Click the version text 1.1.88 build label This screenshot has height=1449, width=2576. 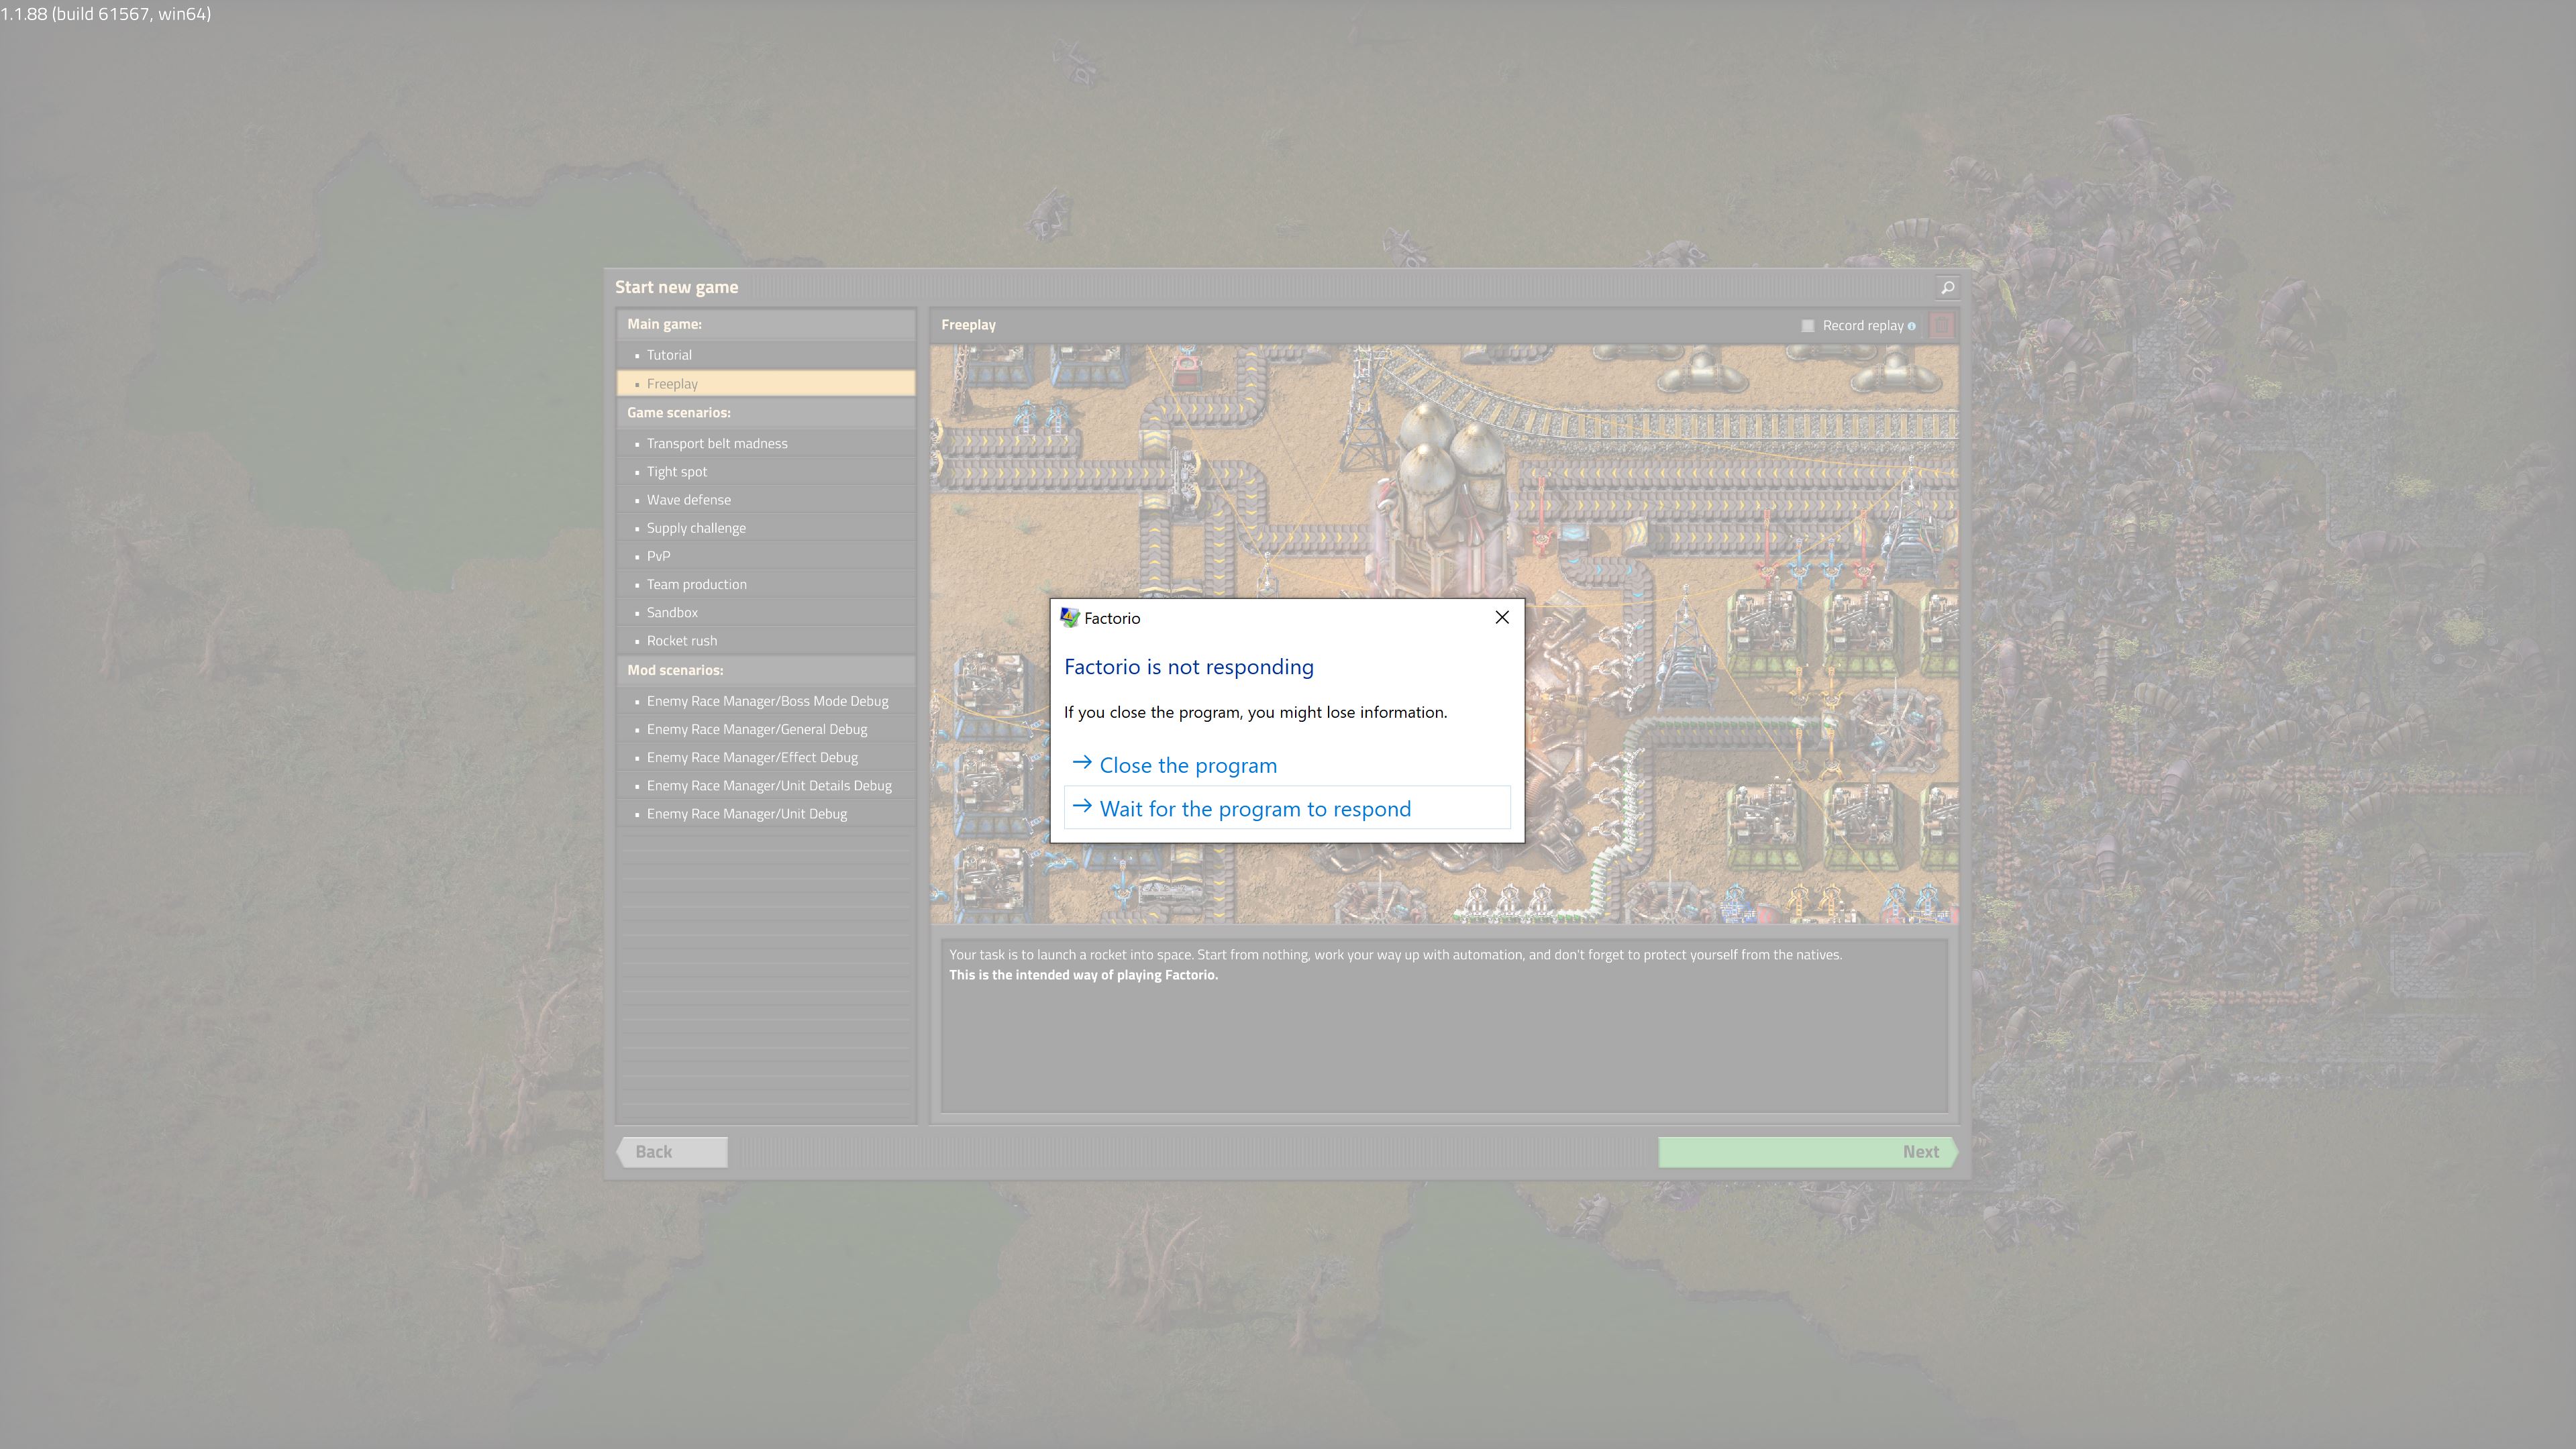(x=106, y=14)
